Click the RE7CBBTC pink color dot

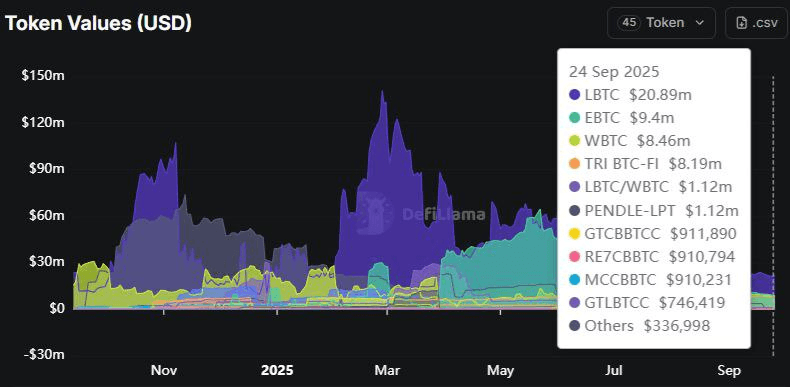(575, 256)
